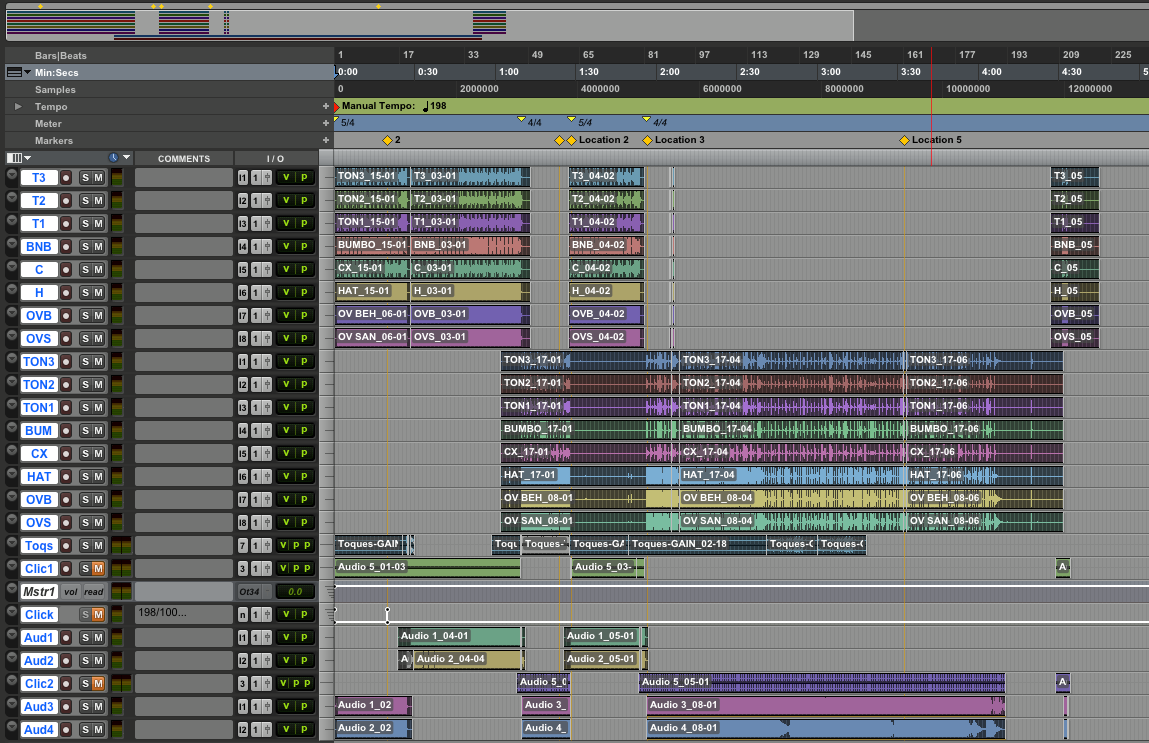Image resolution: width=1149 pixels, height=743 pixels.
Task: Open the track options menu for TON3
Action: (12, 359)
